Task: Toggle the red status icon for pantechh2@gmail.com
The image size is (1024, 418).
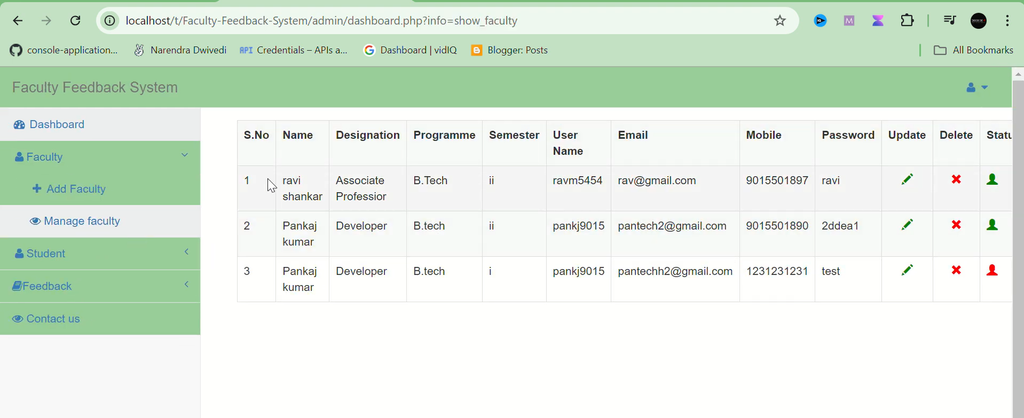Action: (x=992, y=270)
